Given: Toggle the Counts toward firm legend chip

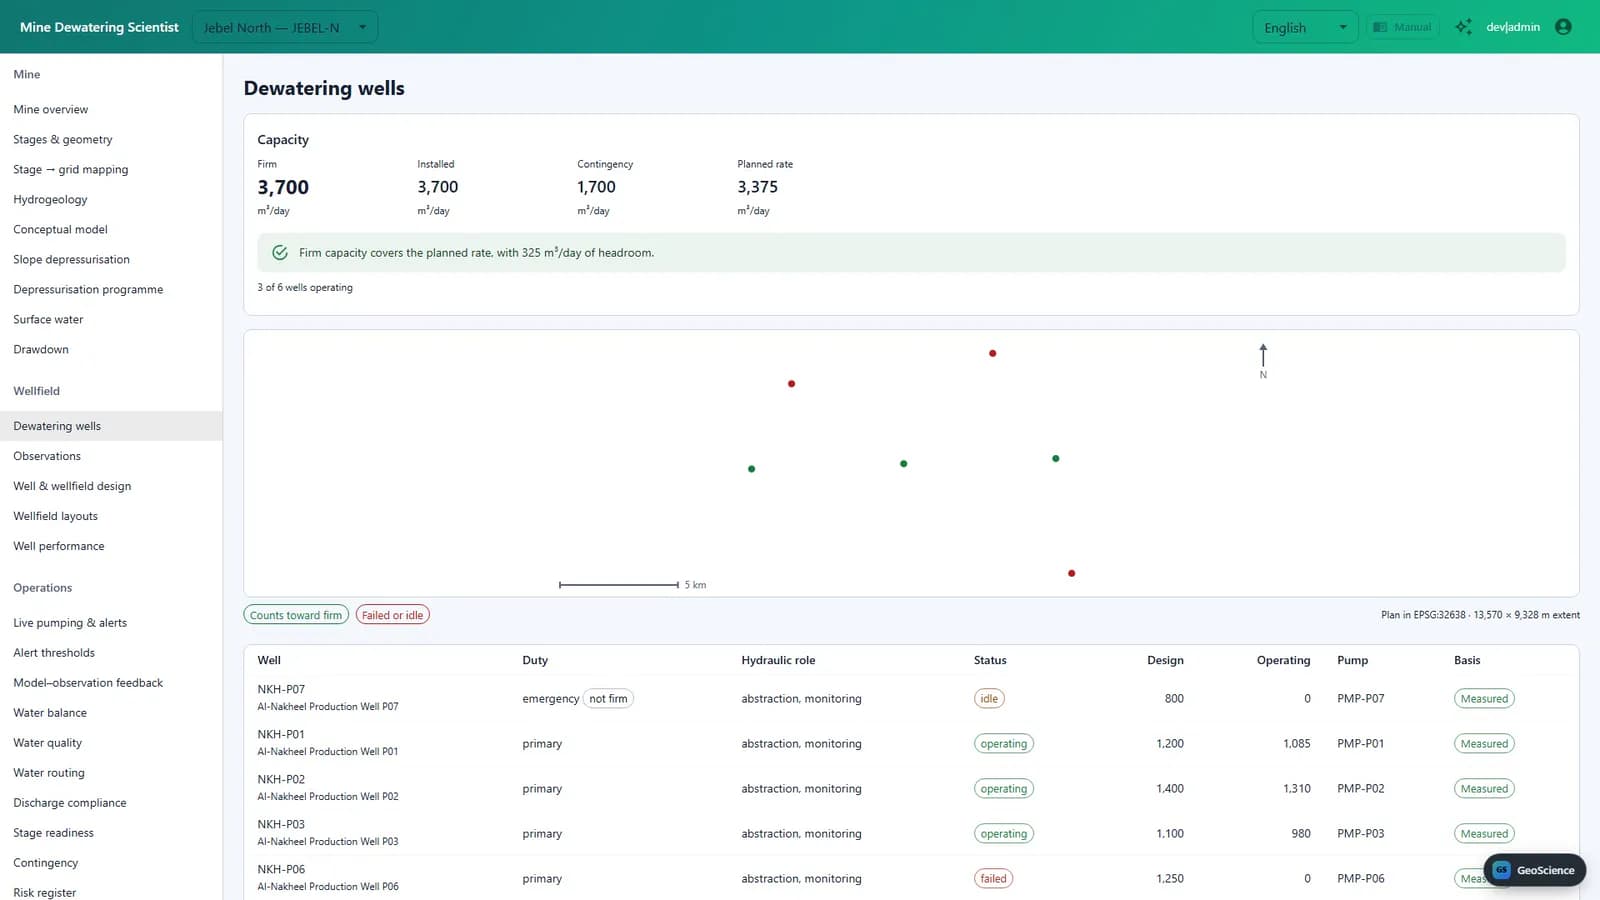Looking at the screenshot, I should 296,615.
